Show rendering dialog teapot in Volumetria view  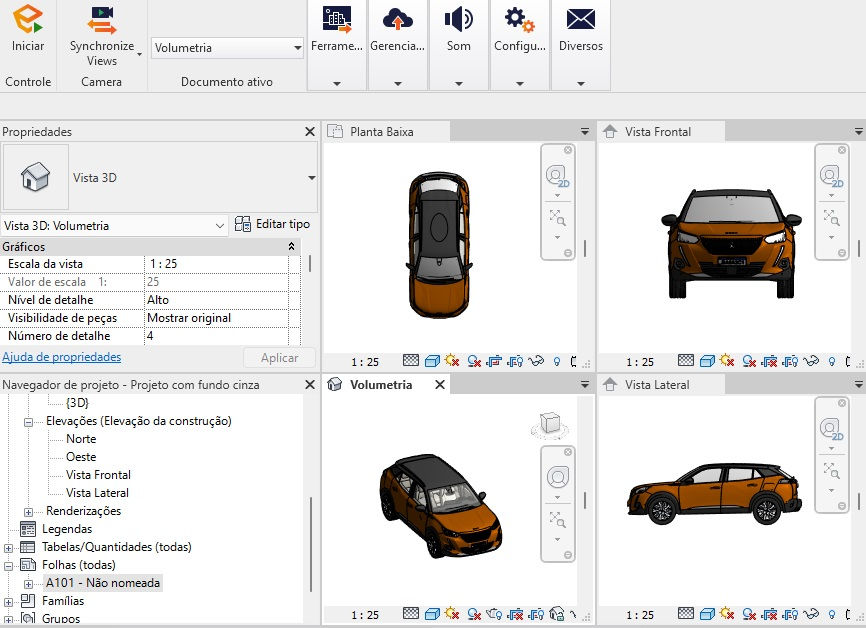494,613
